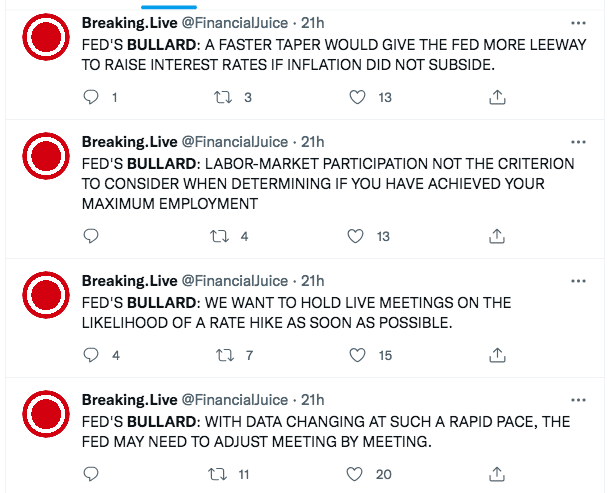Viewport: 608px width, 493px height.
Task: Click the profile avatar on the live meetings tweet
Action: click(x=44, y=294)
